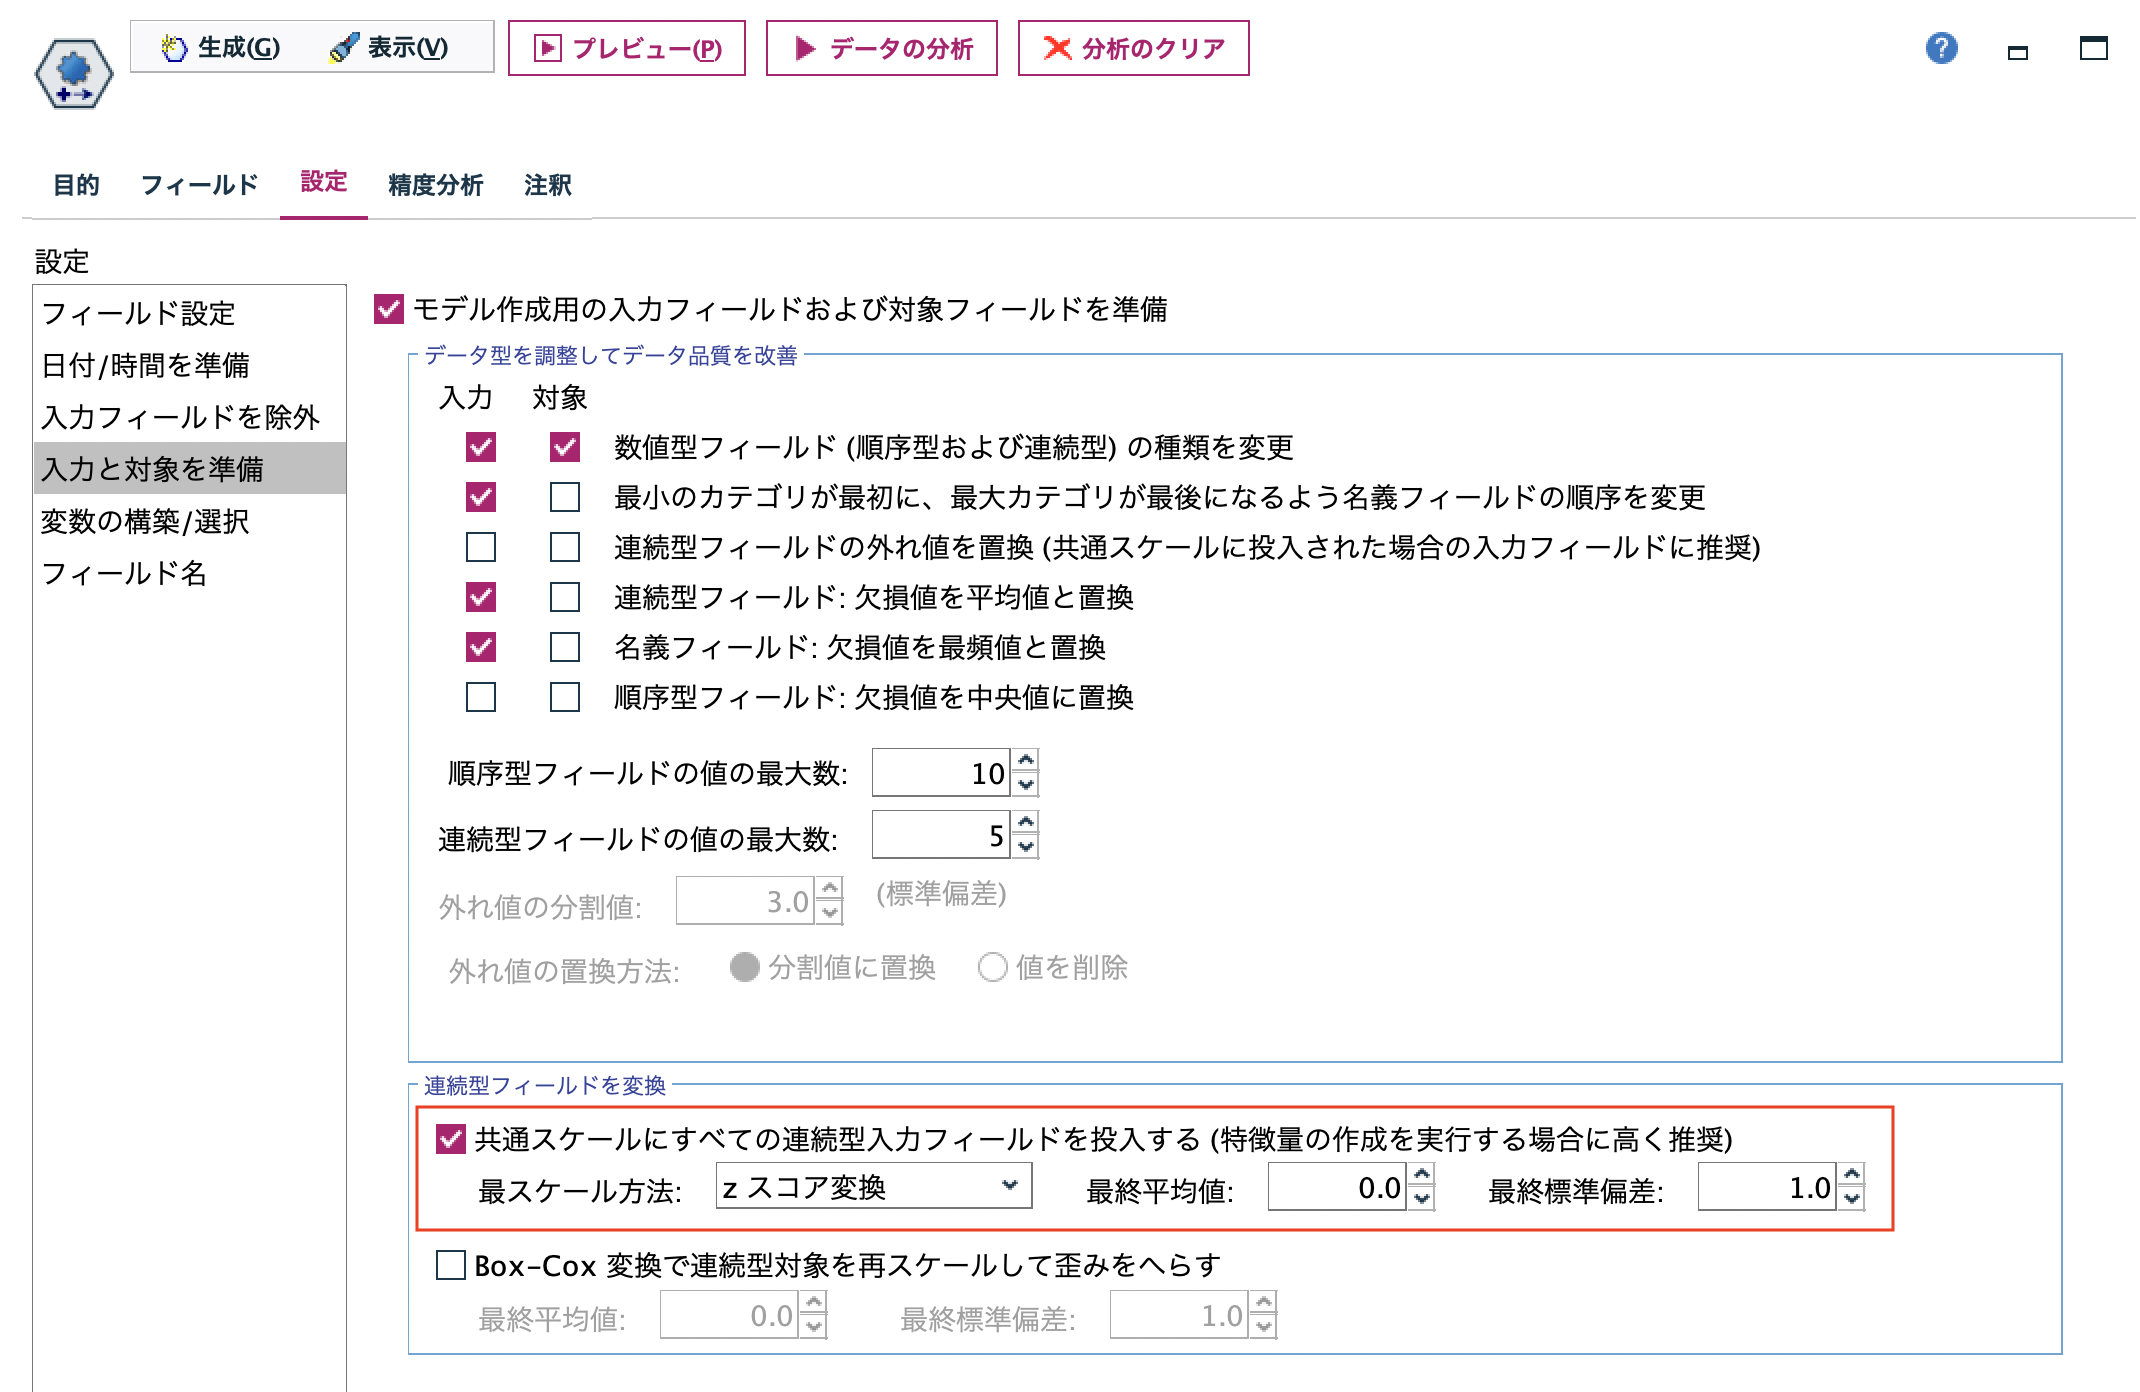Switch to the 目的 tab
The image size is (2140, 1392).
(76, 184)
